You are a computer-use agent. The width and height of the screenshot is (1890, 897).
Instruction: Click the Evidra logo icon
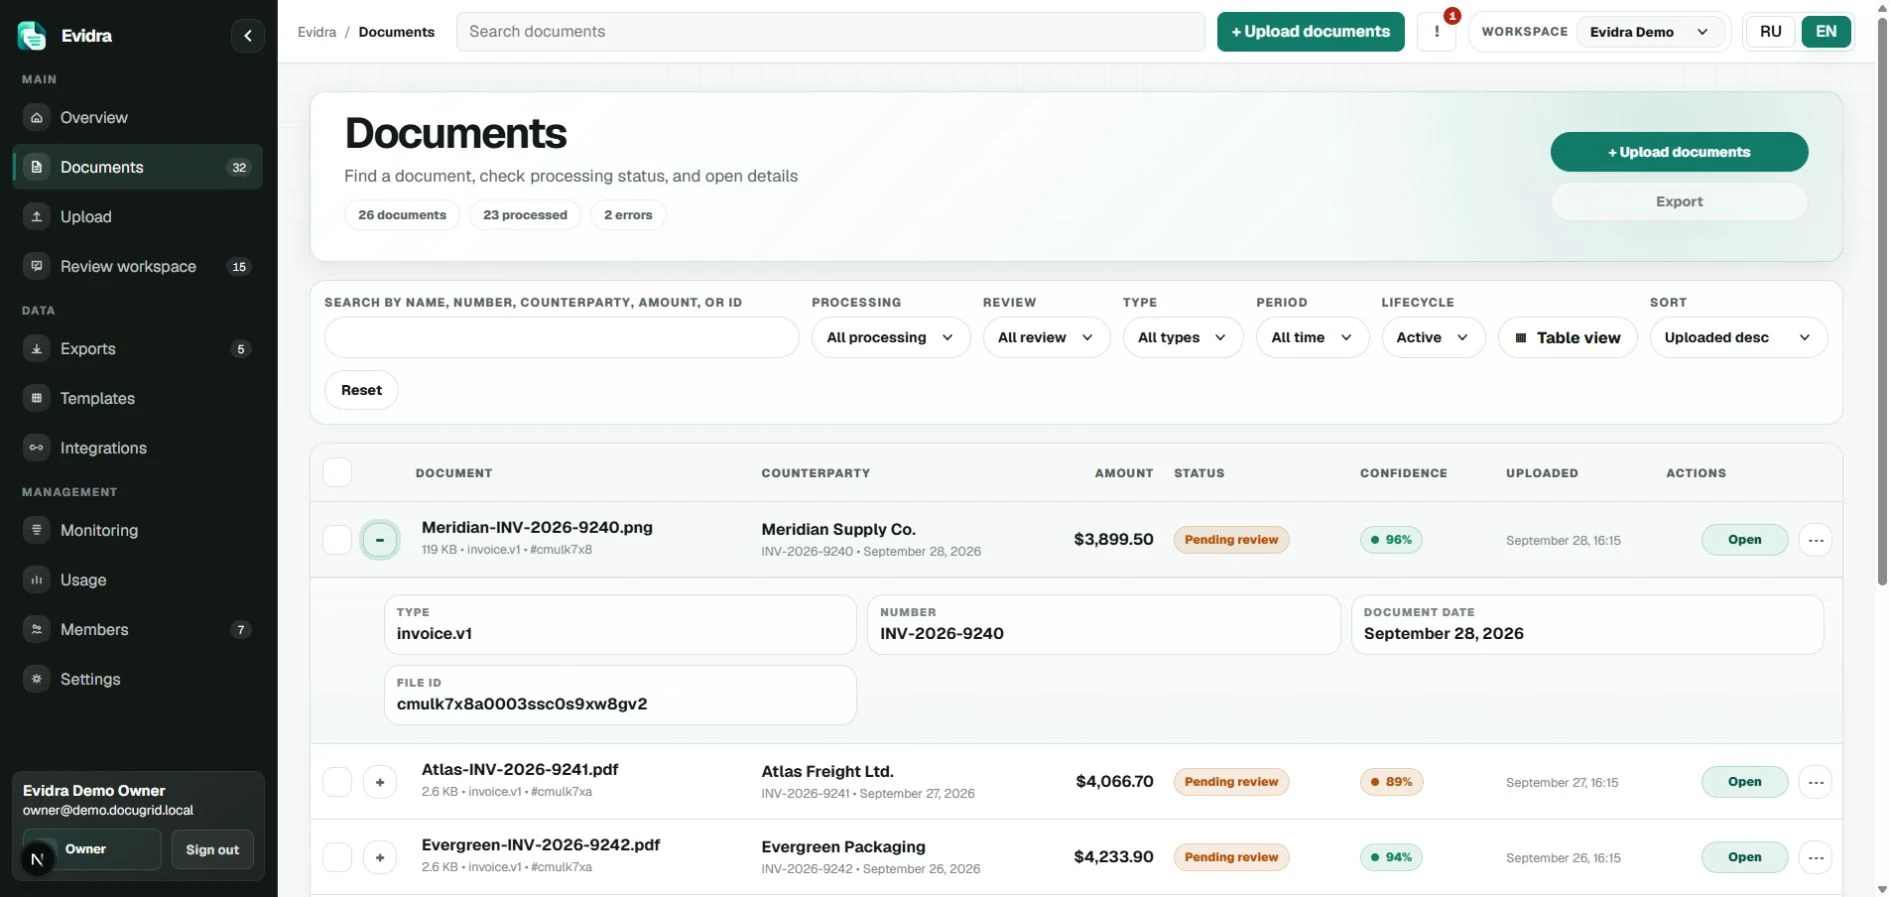click(x=32, y=36)
